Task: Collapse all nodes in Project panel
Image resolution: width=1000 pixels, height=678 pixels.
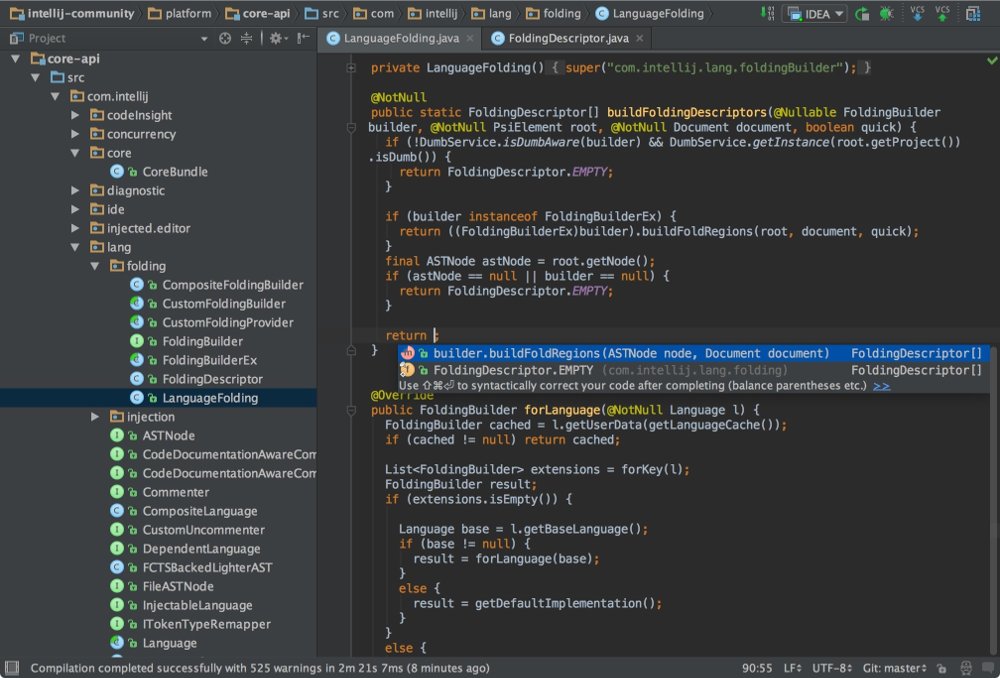Action: point(246,38)
